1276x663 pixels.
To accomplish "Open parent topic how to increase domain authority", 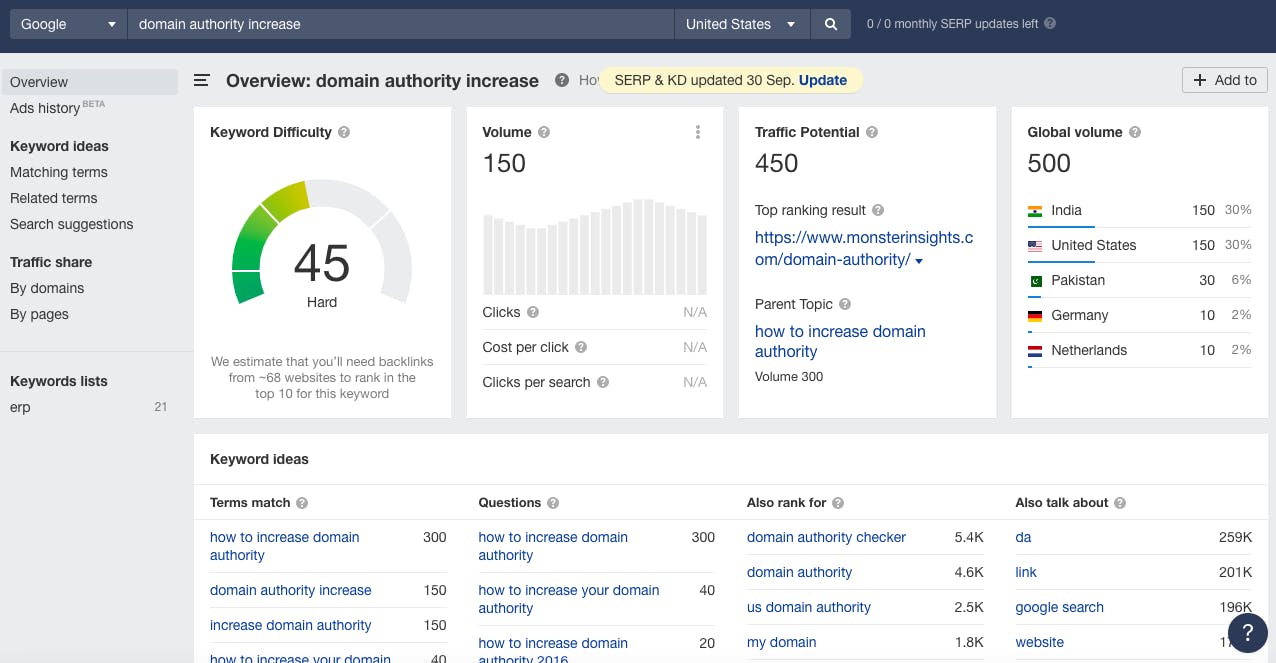I will 840,341.
